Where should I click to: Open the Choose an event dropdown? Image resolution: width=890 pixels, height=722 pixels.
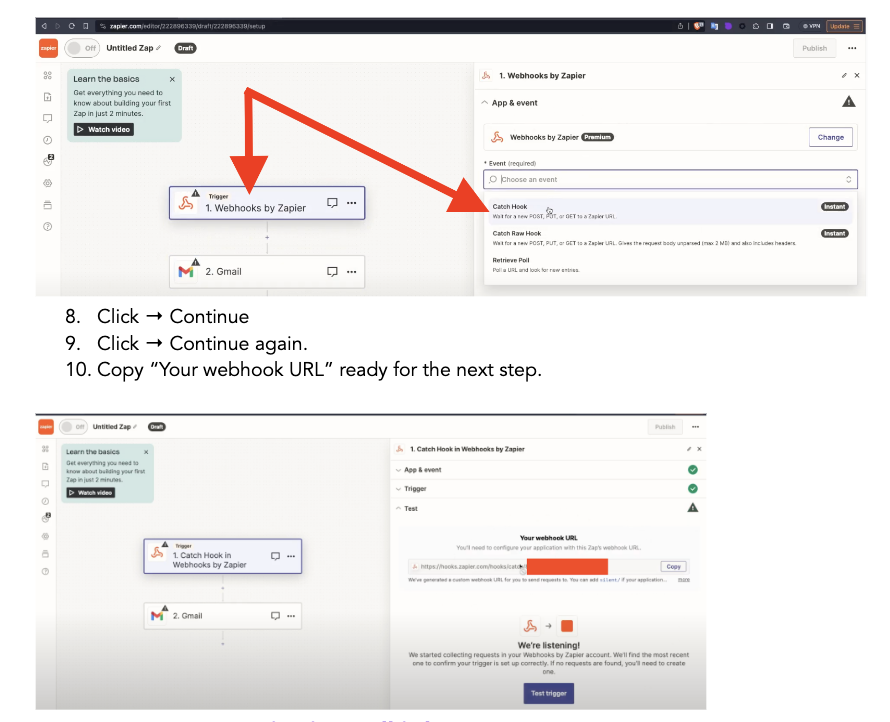pos(670,180)
